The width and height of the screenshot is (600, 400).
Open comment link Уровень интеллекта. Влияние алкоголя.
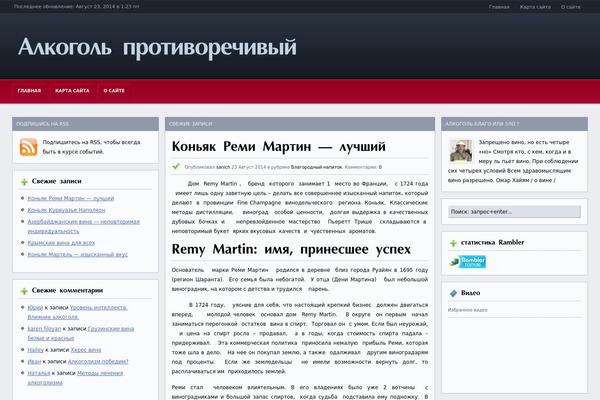coord(77,312)
